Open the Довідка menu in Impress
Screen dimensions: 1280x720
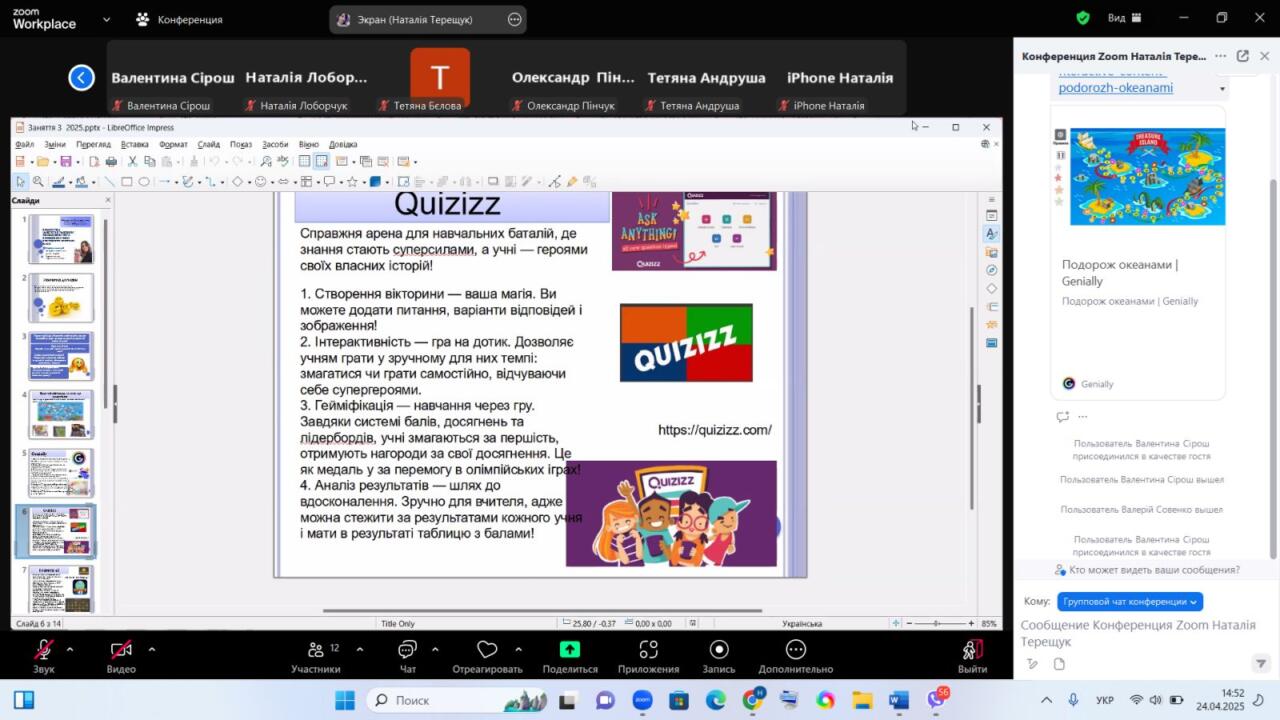pos(343,145)
